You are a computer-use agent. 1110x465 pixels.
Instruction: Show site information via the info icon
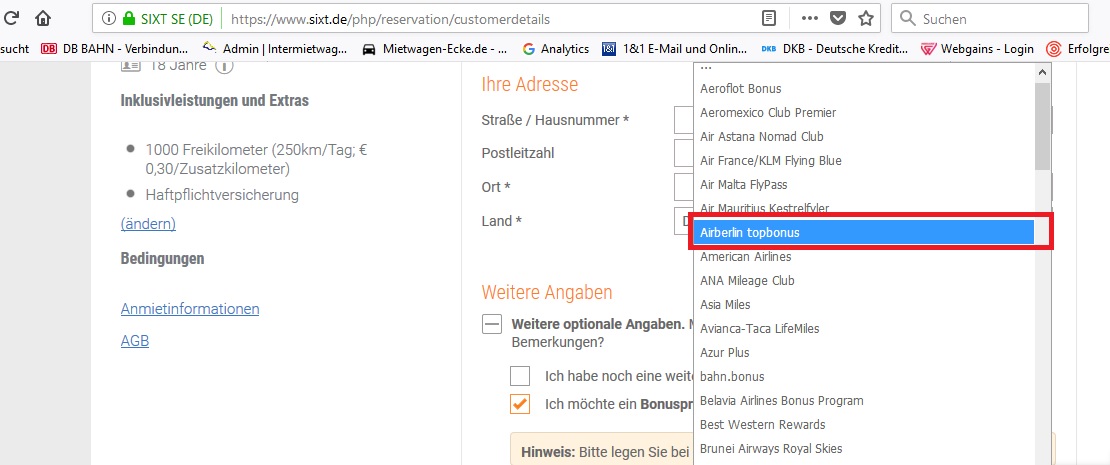tap(108, 19)
